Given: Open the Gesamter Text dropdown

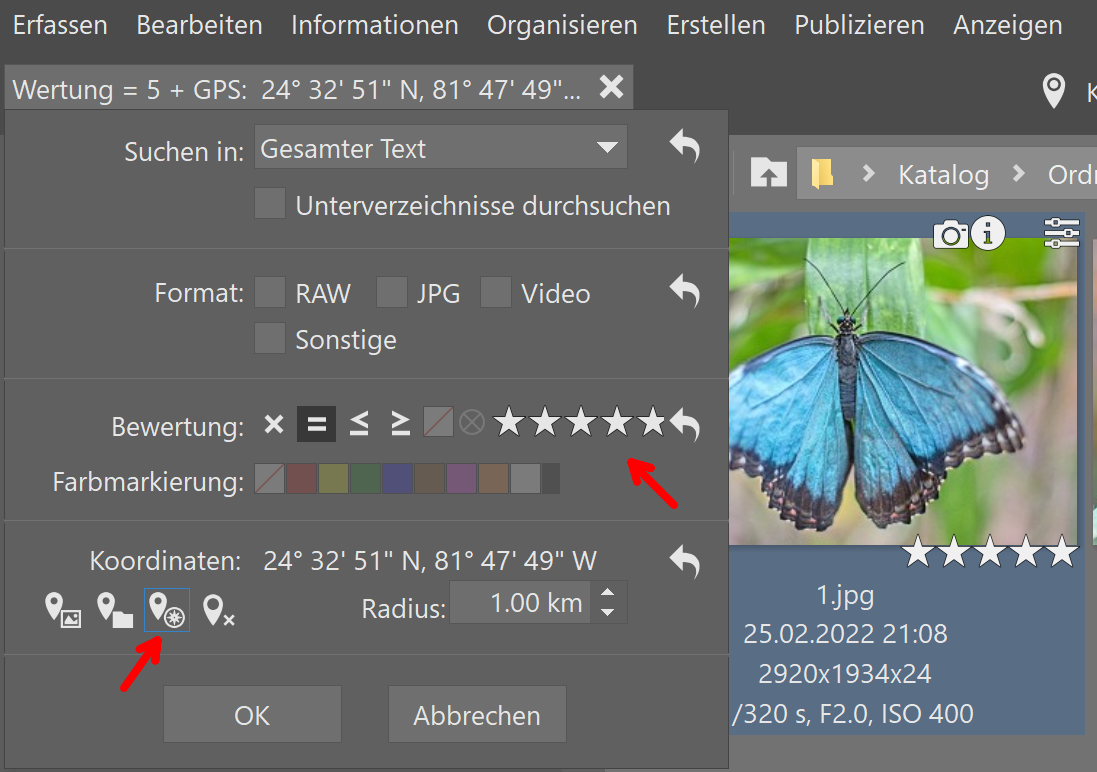Looking at the screenshot, I should 440,146.
